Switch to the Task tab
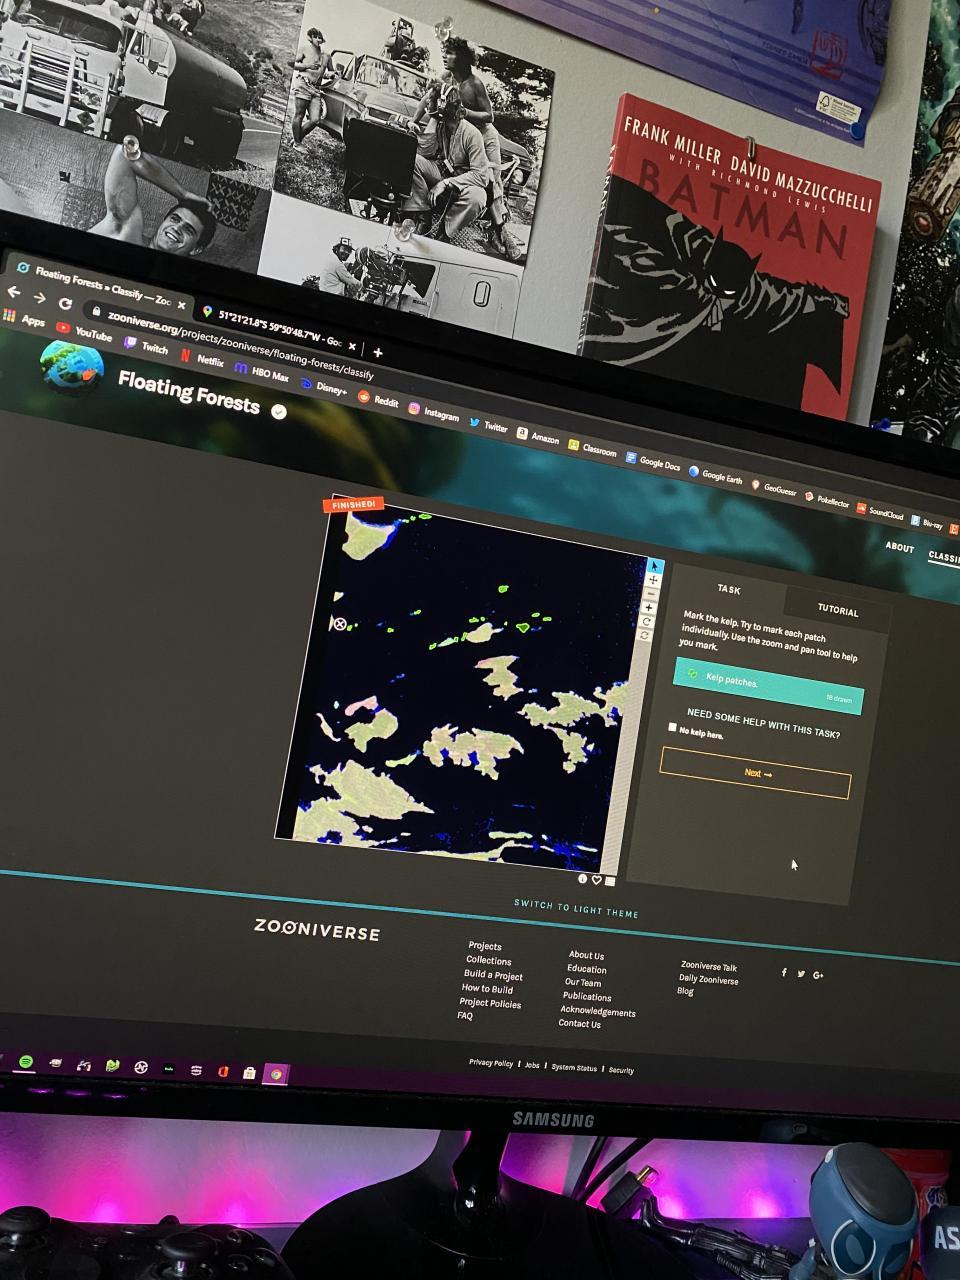 point(729,589)
